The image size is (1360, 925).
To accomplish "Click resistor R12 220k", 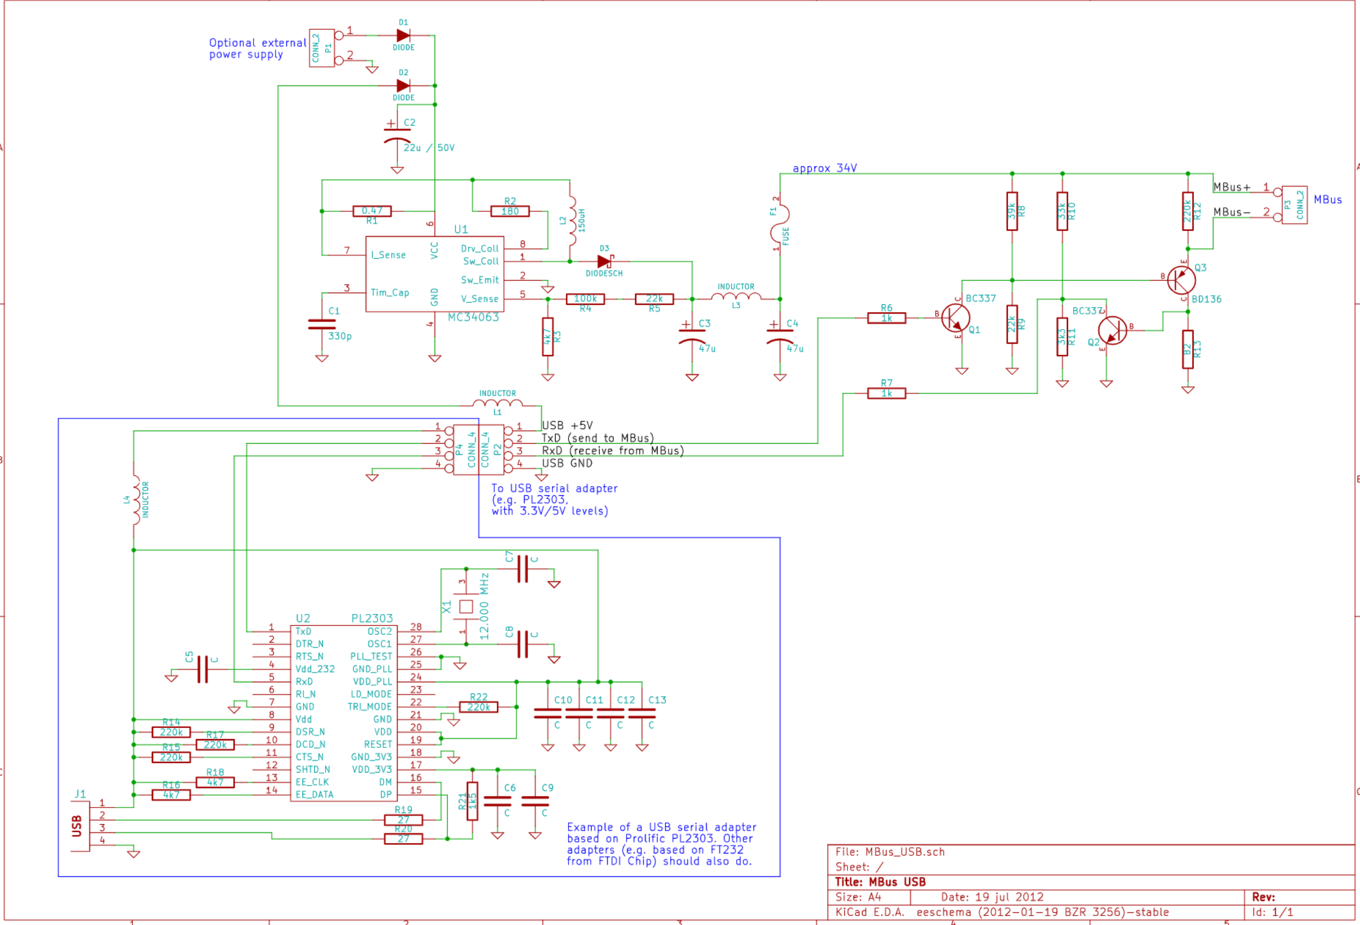I will pos(1187,212).
